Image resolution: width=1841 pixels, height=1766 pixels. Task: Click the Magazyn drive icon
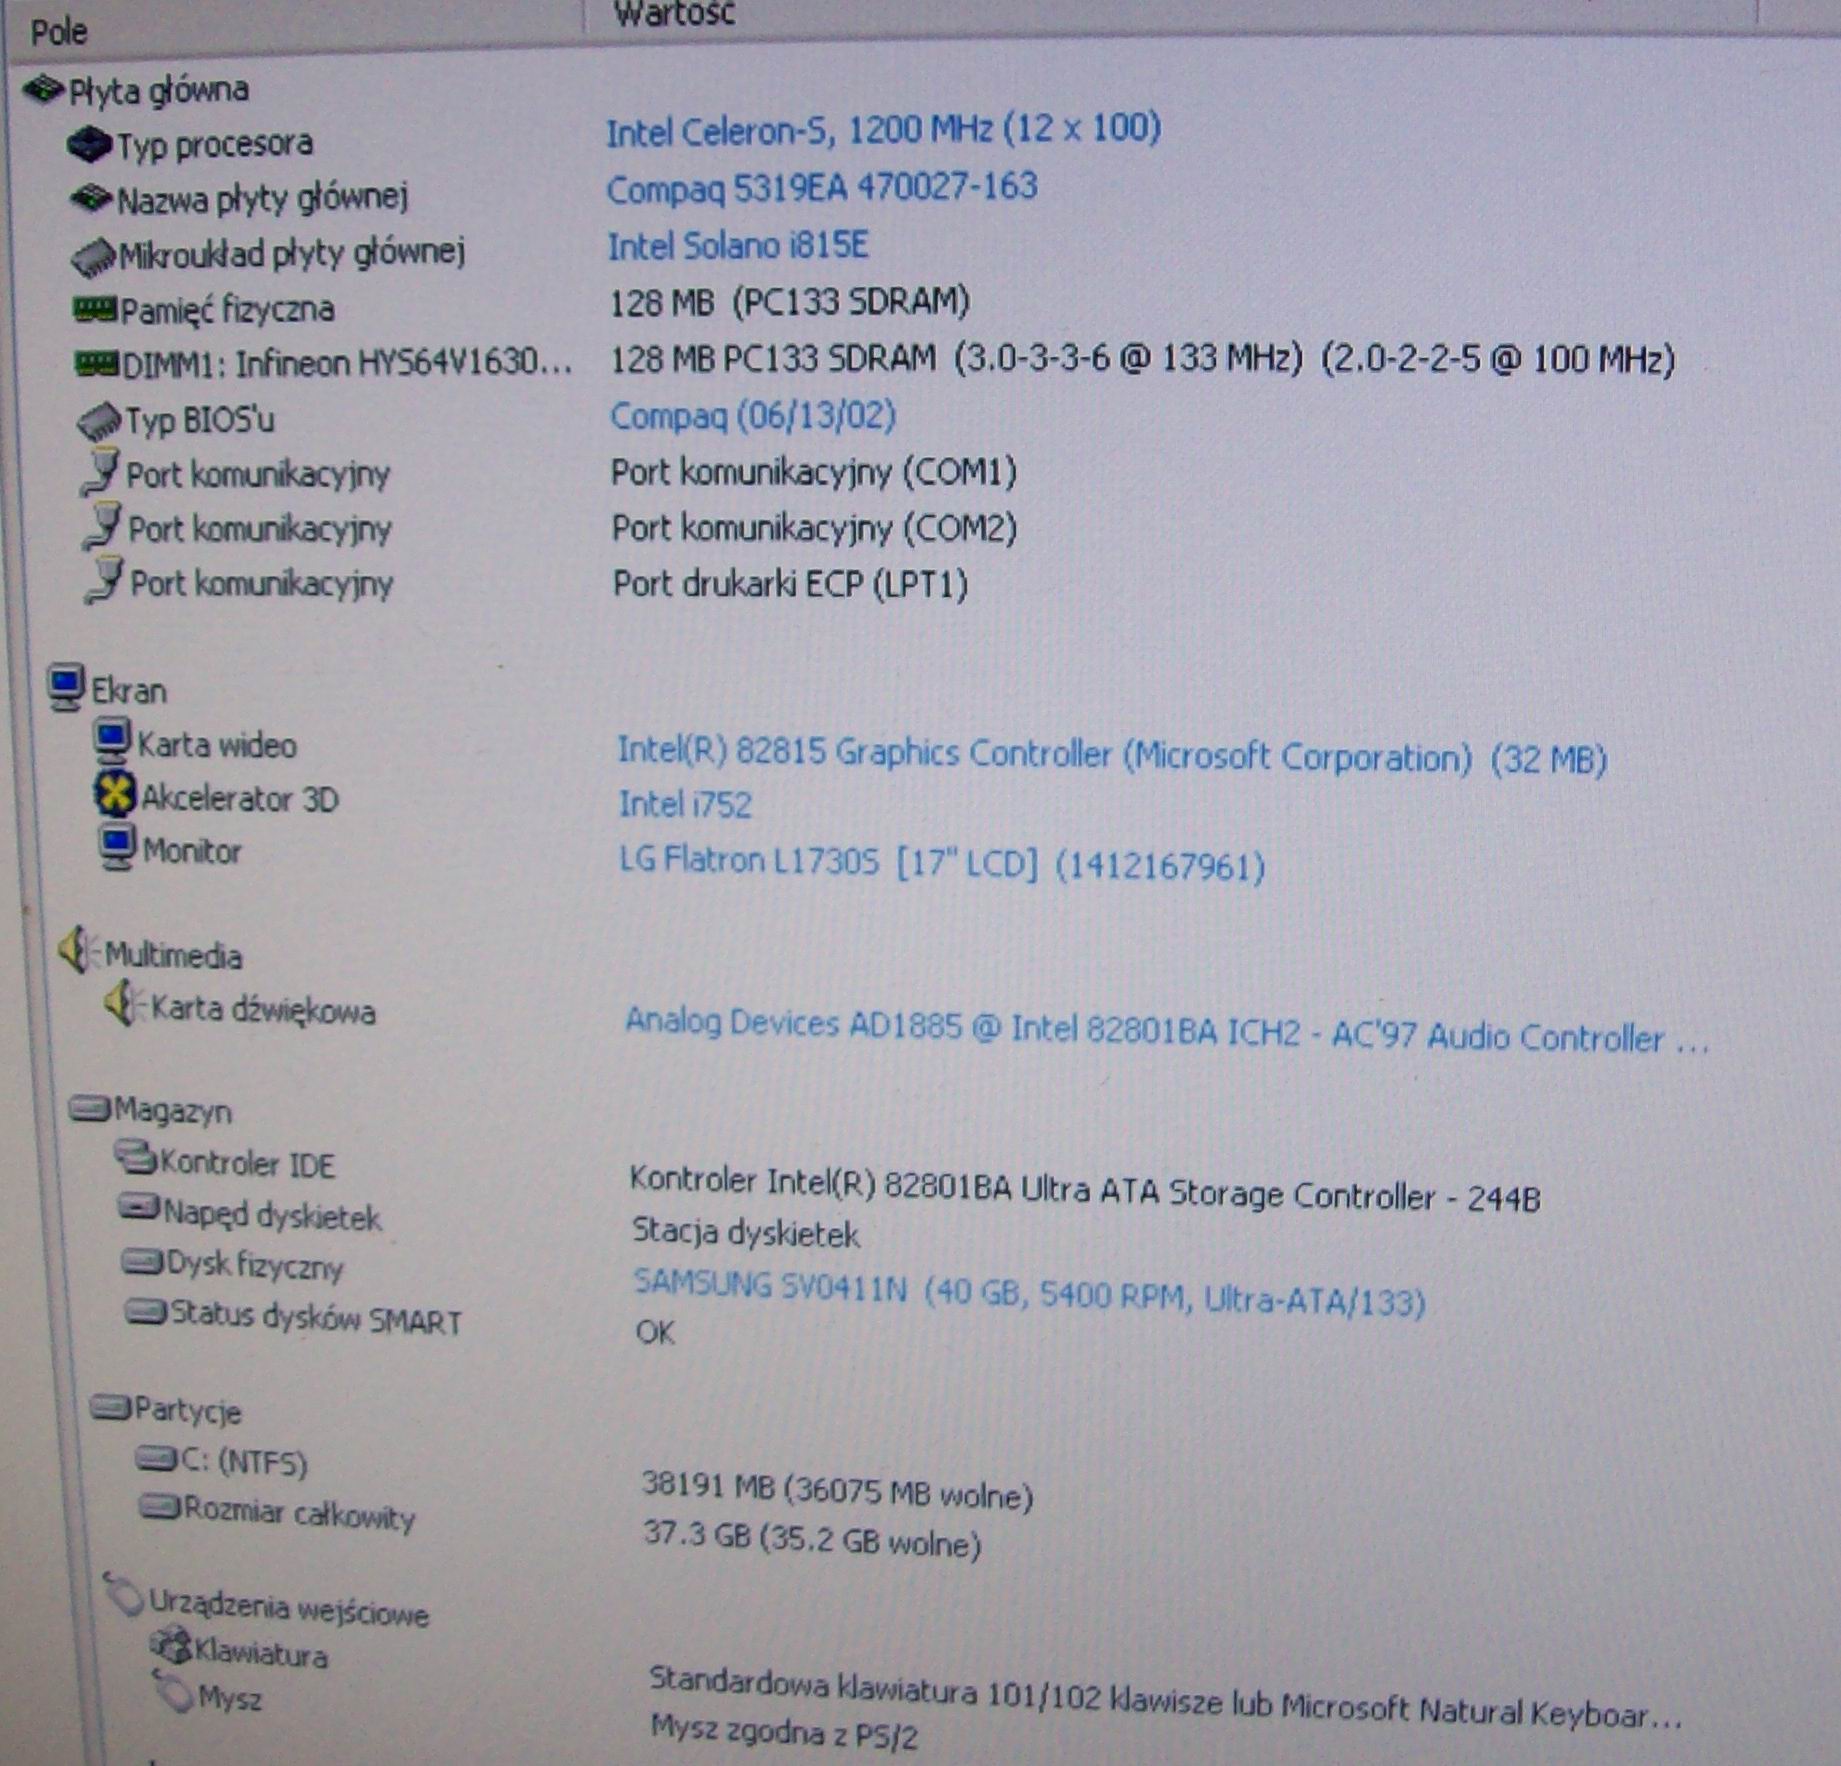89,1108
